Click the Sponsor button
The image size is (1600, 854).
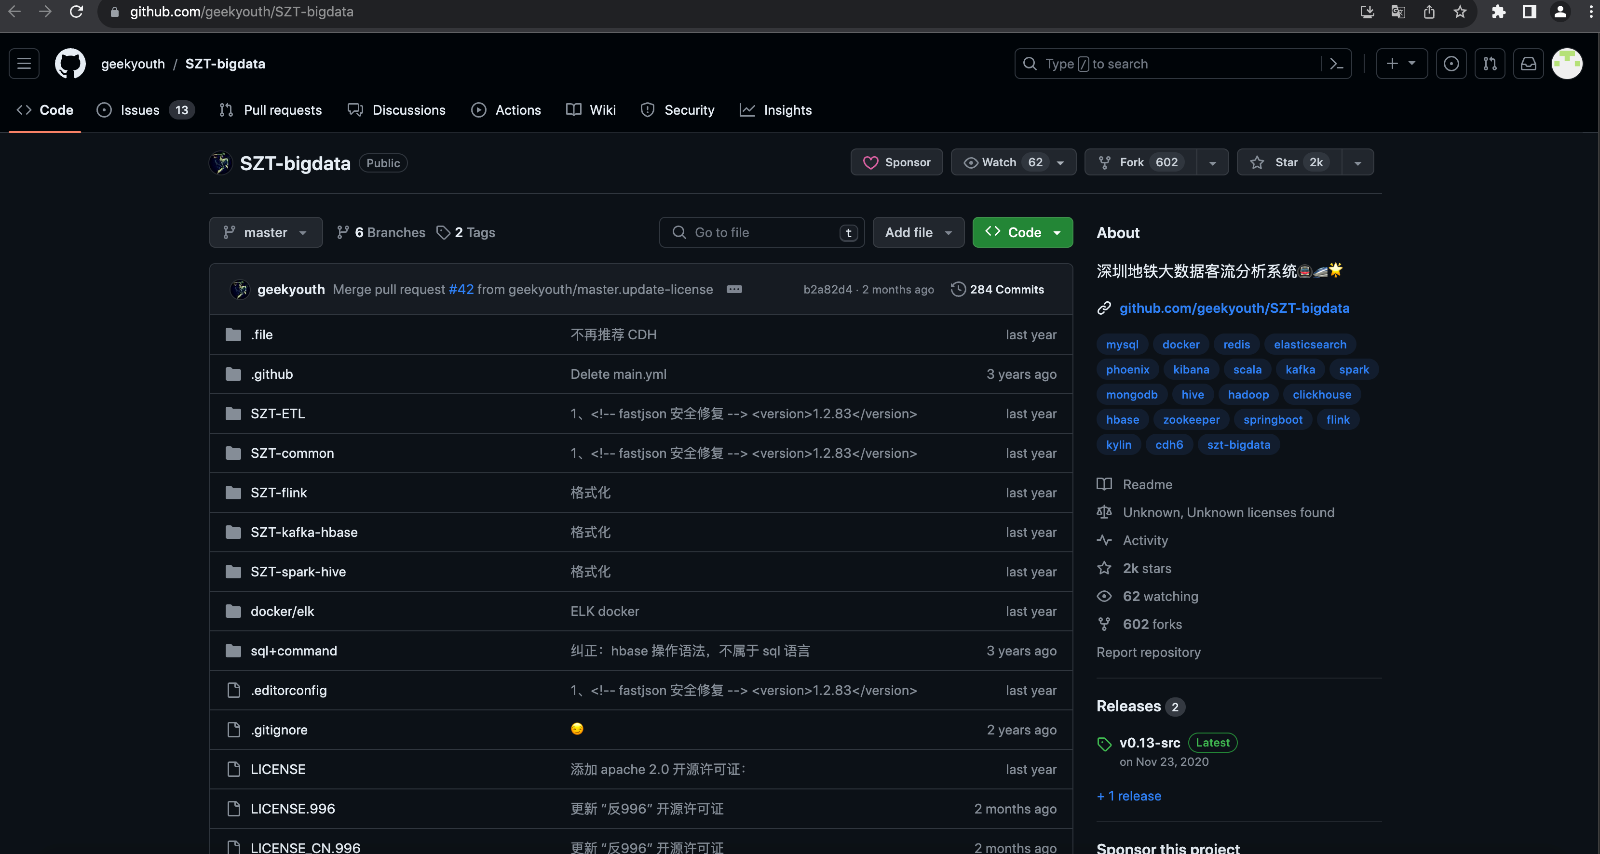[897, 162]
